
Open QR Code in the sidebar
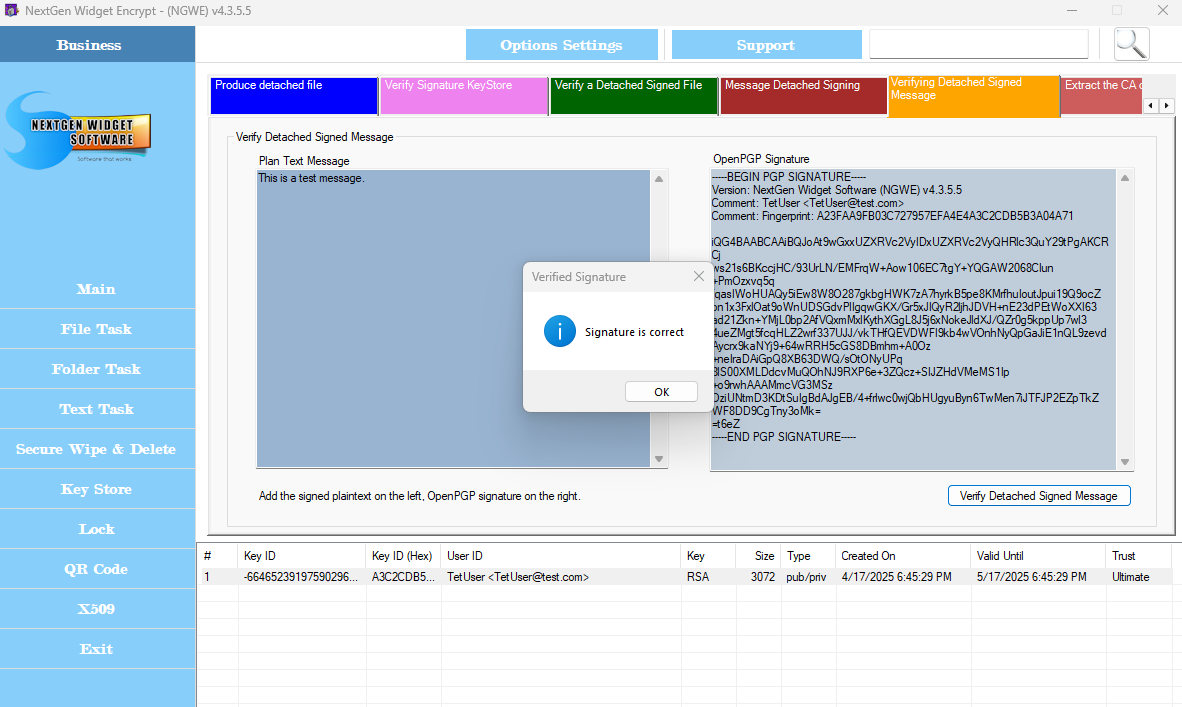click(x=97, y=569)
